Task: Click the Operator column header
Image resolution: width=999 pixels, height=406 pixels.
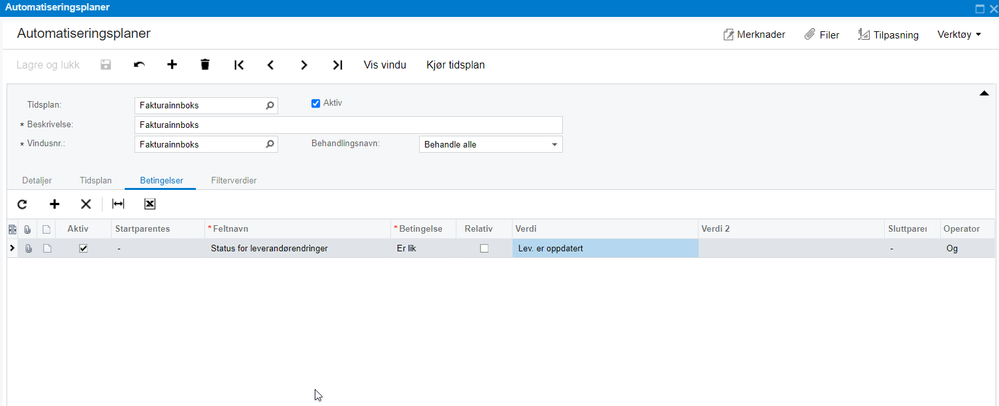Action: [x=967, y=229]
